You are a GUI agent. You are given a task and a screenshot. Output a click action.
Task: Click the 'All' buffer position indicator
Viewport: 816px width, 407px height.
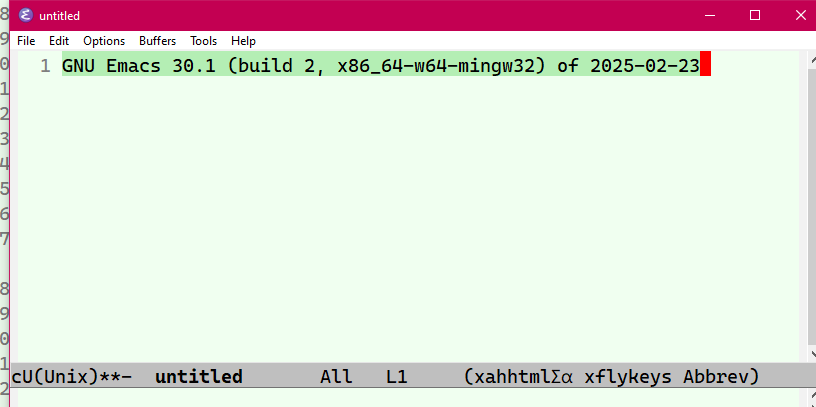click(336, 376)
